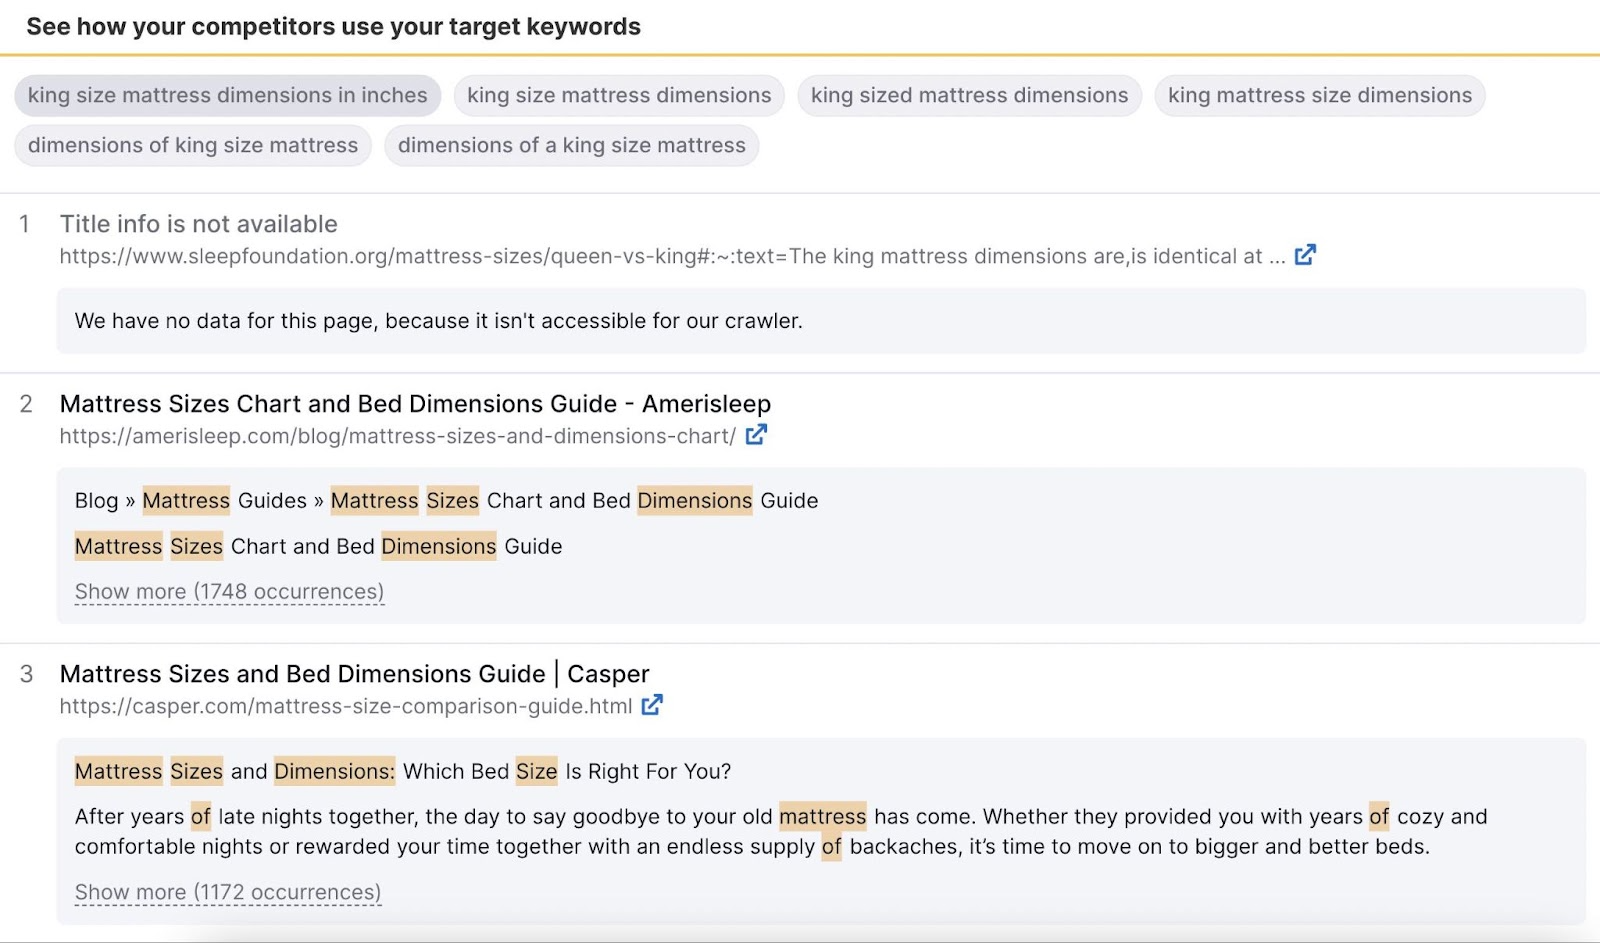Select 'dimensions of a king size mattress' chip
The width and height of the screenshot is (1600, 943).
click(x=572, y=145)
